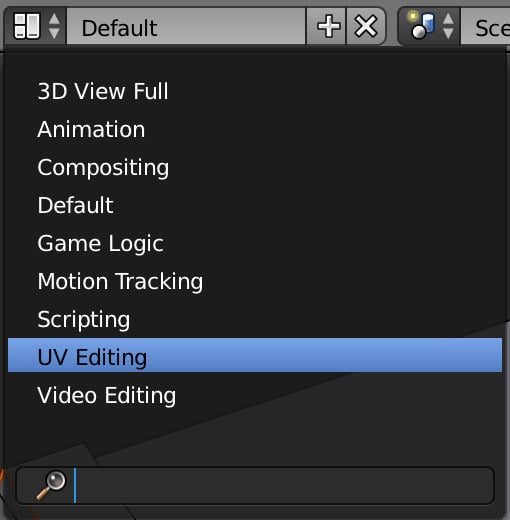The height and width of the screenshot is (520, 510).
Task: Click the Scene name field
Action: [486, 27]
